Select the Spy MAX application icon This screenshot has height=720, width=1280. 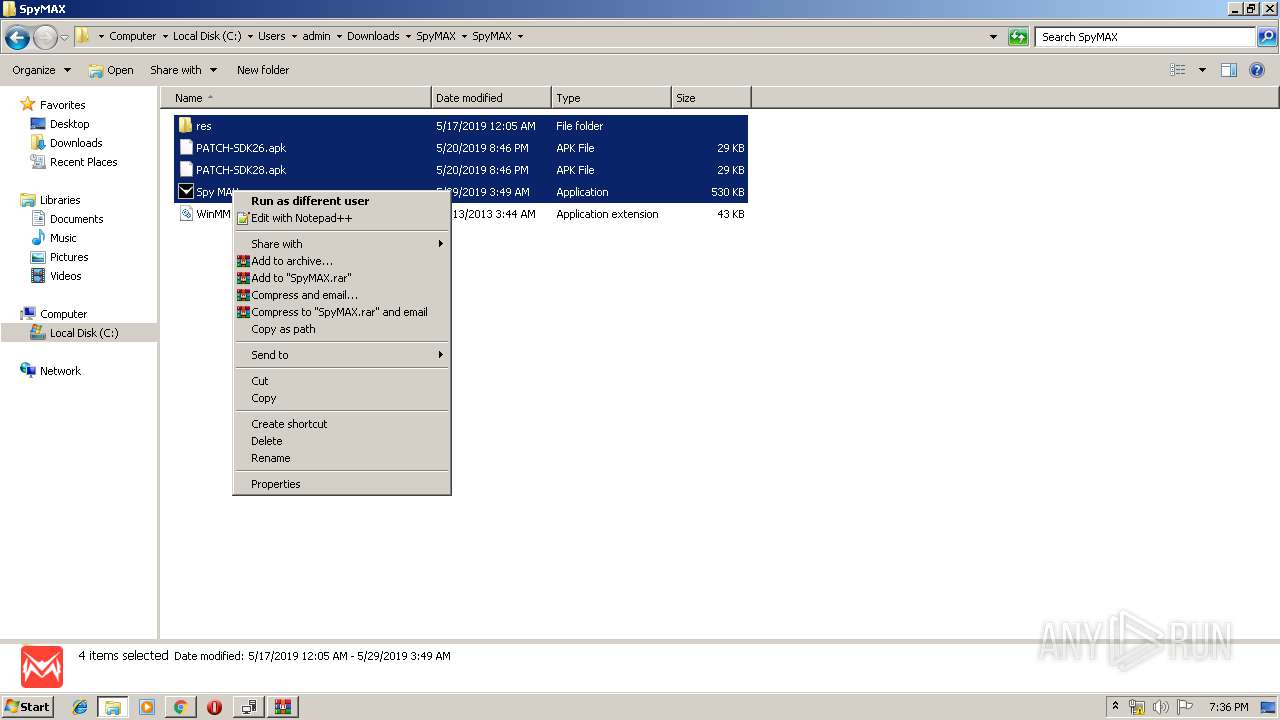click(x=185, y=192)
